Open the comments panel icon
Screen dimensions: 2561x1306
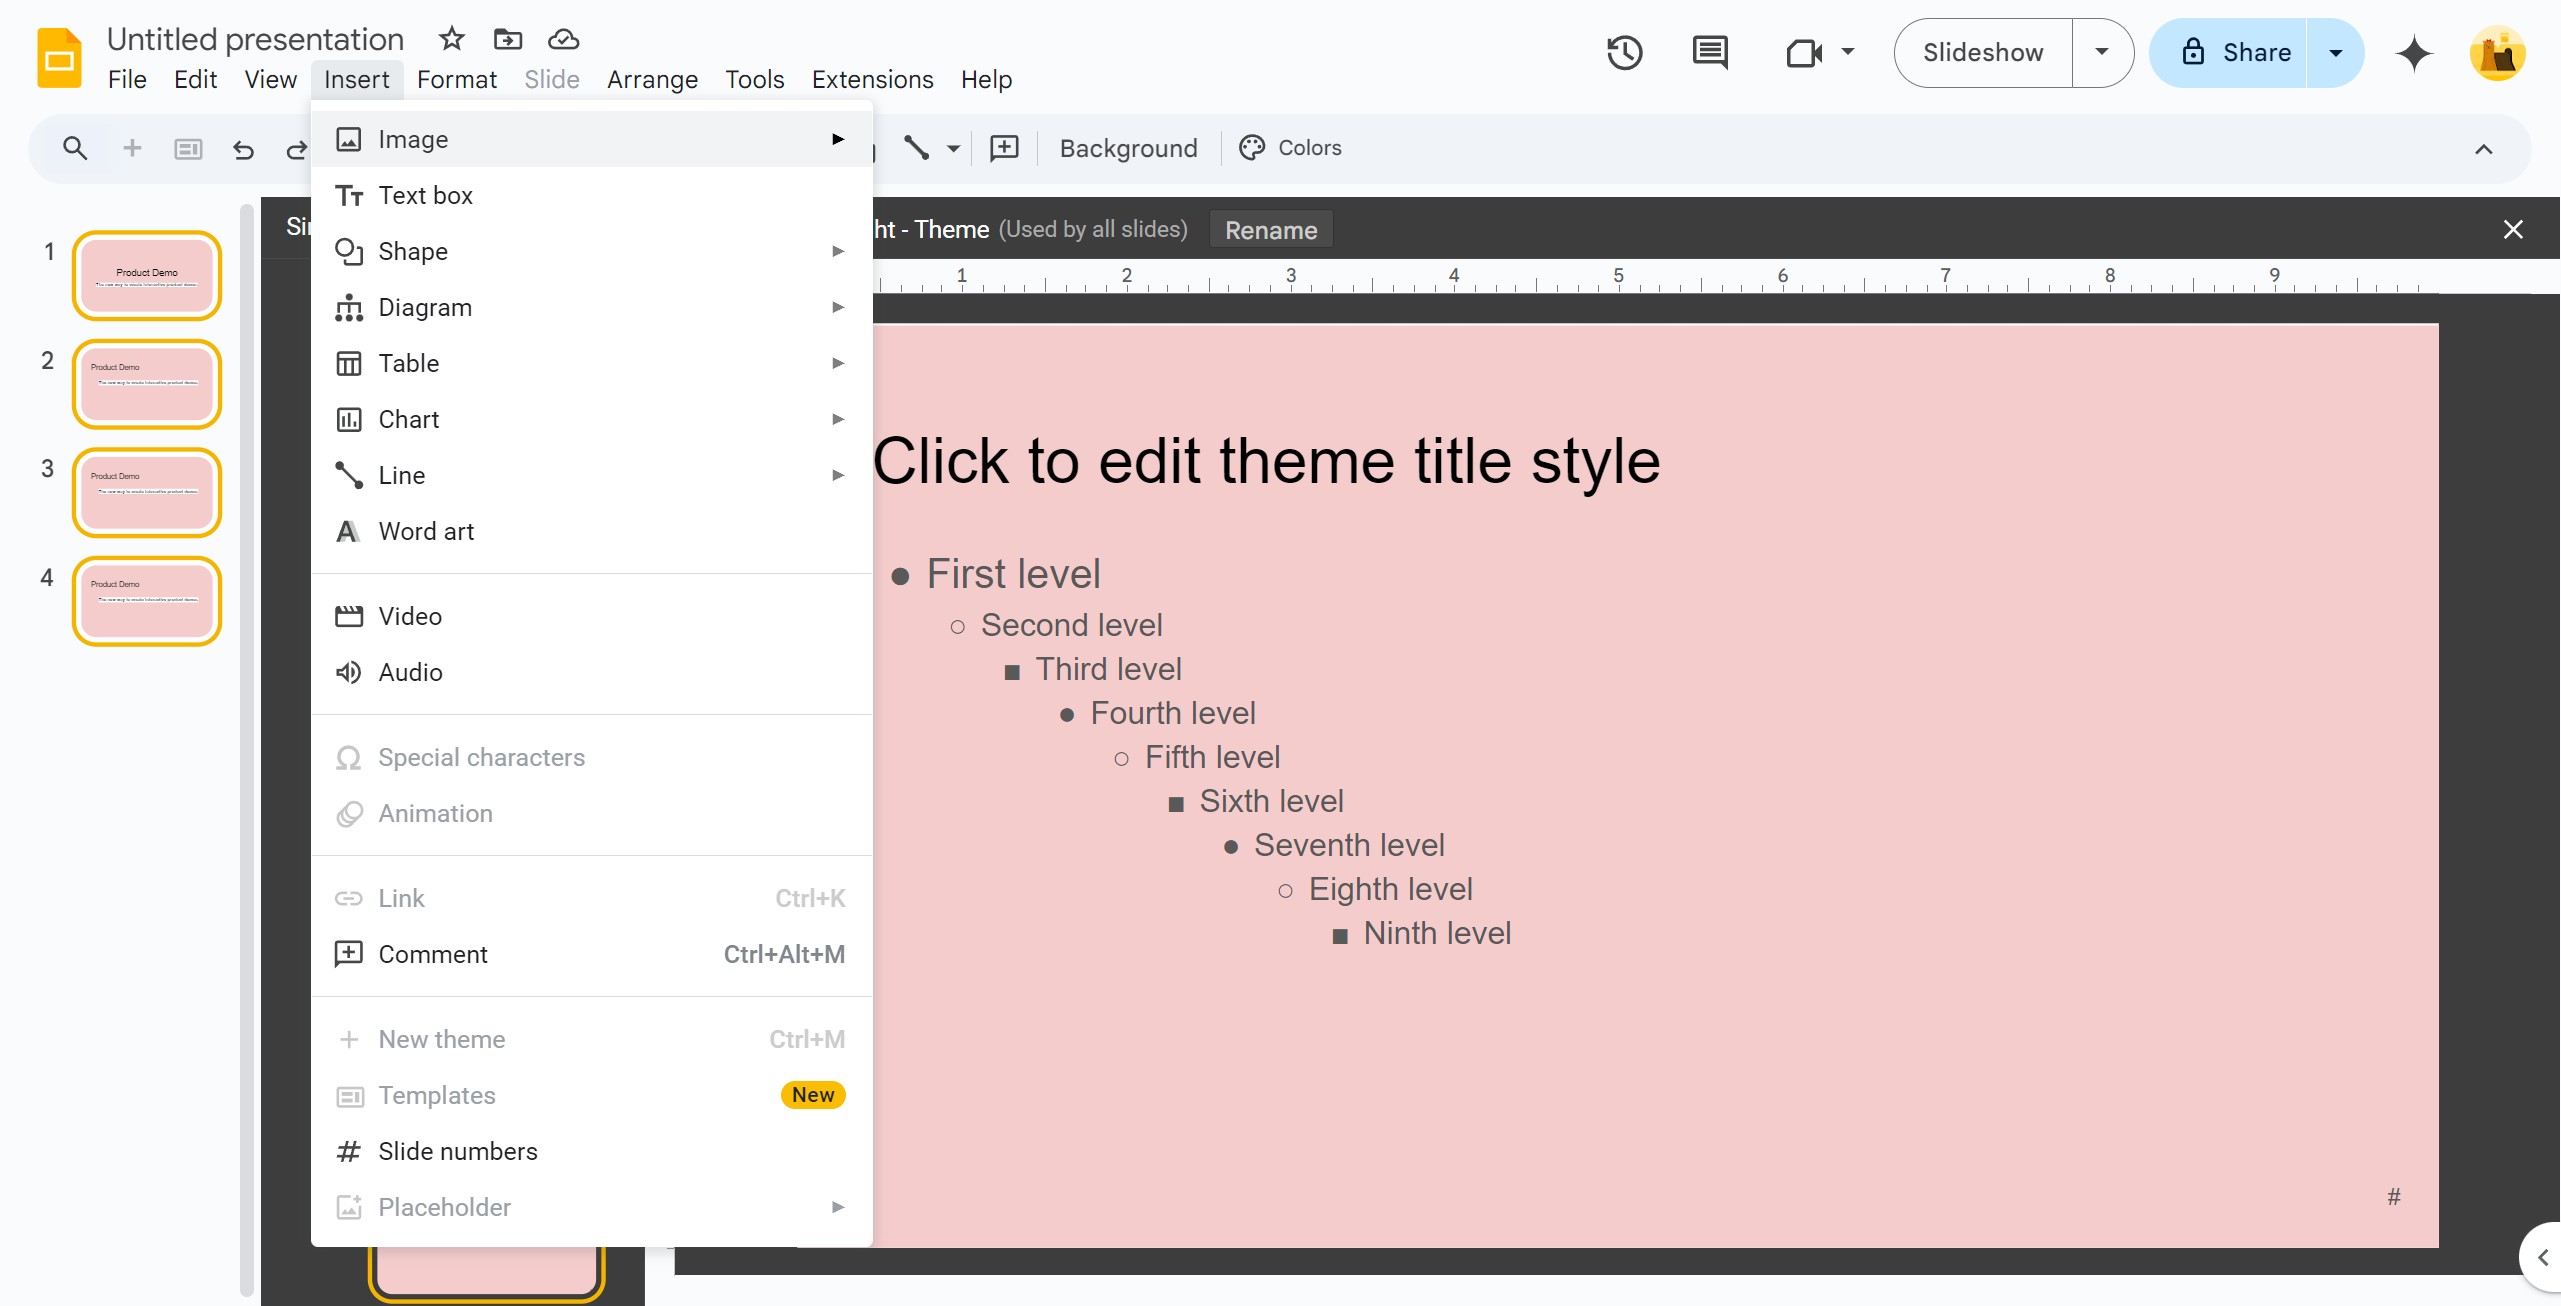(x=1709, y=52)
